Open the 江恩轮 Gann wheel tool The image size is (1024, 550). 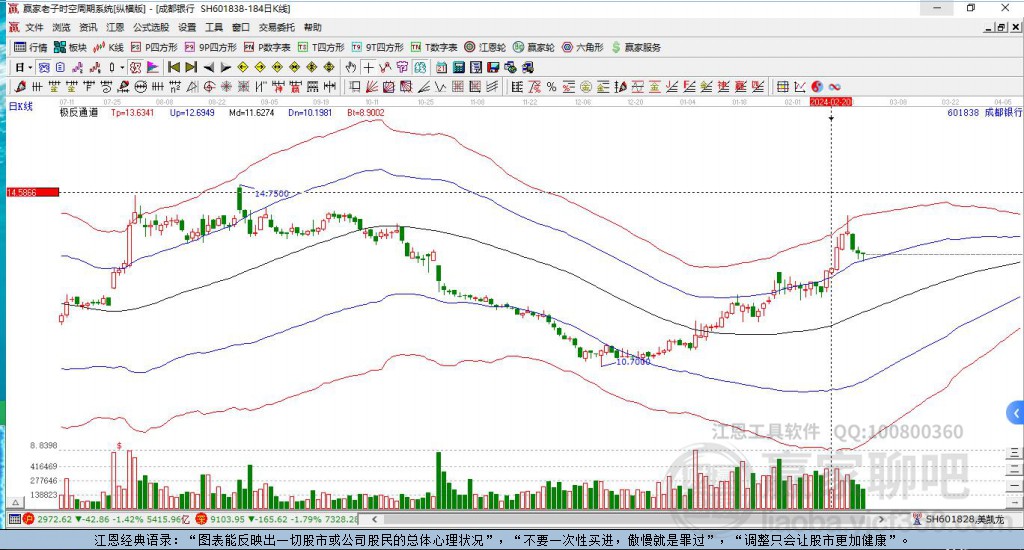(492, 47)
